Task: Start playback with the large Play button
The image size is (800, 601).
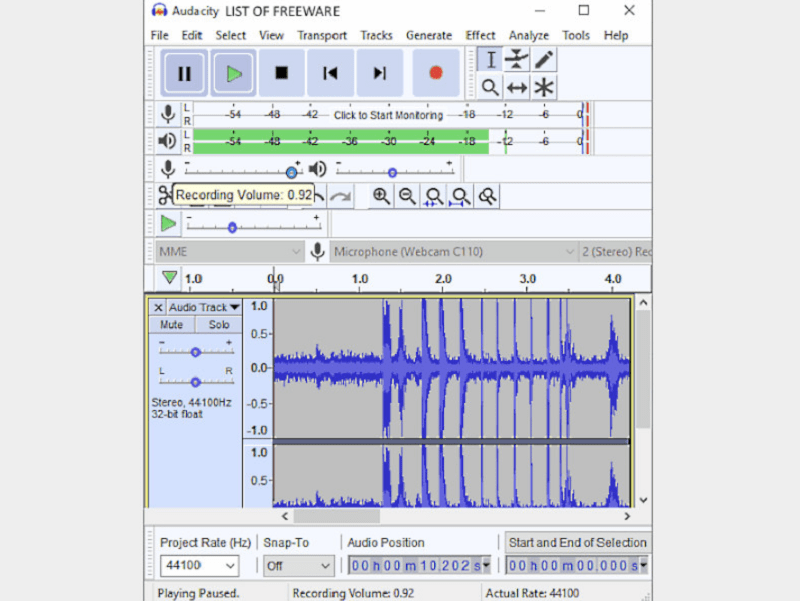Action: pyautogui.click(x=234, y=73)
